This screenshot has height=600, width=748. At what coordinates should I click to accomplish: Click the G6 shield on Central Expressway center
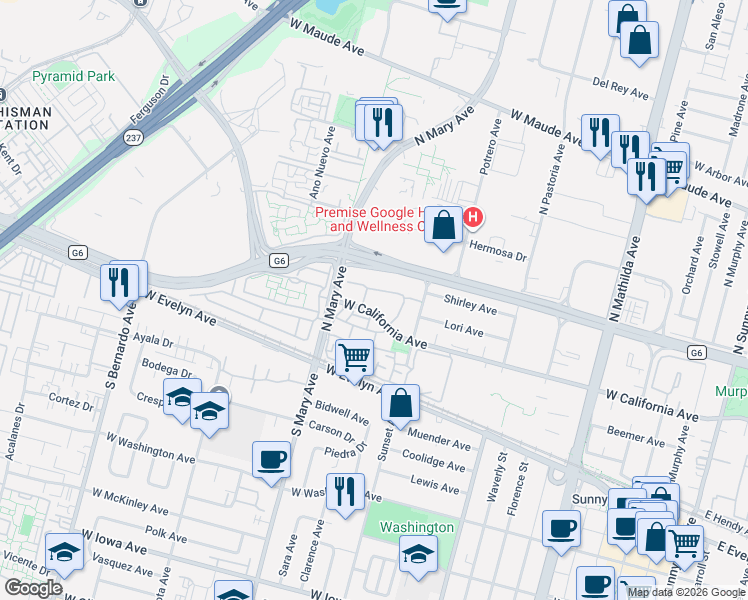tap(279, 260)
